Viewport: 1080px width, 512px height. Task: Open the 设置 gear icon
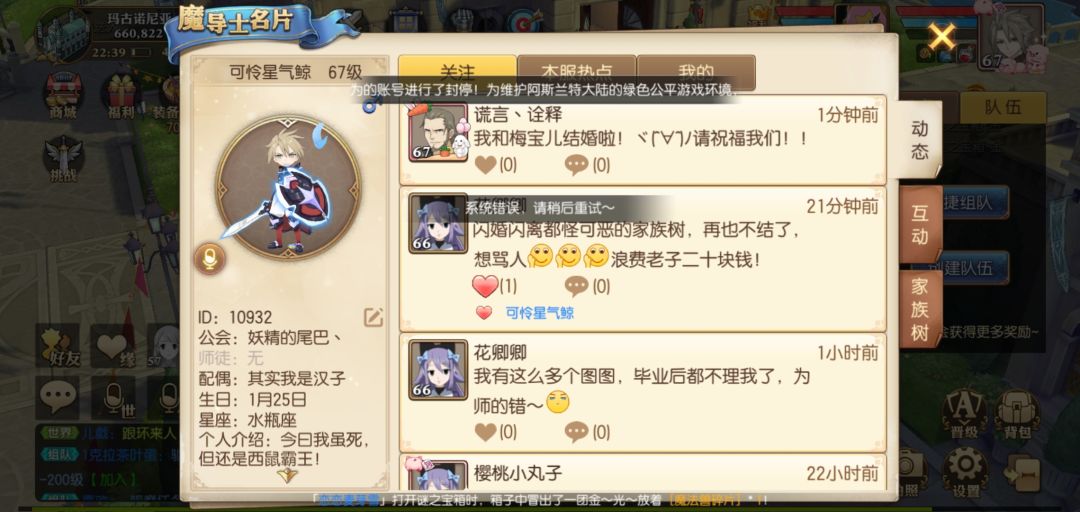tap(965, 472)
